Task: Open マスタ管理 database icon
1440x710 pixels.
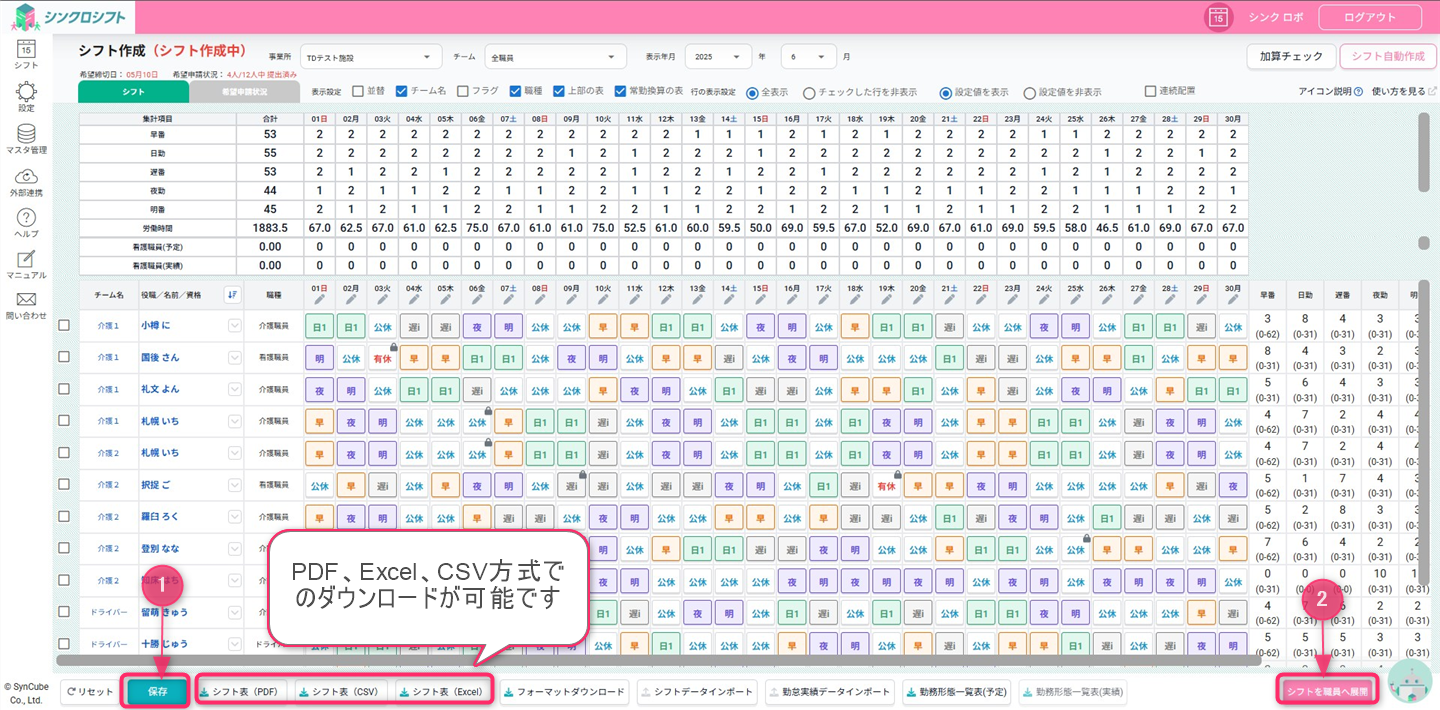Action: pyautogui.click(x=26, y=134)
